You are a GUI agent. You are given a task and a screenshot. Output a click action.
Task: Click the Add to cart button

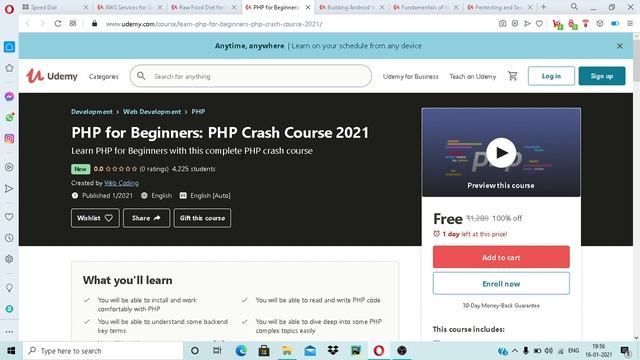[x=501, y=257]
